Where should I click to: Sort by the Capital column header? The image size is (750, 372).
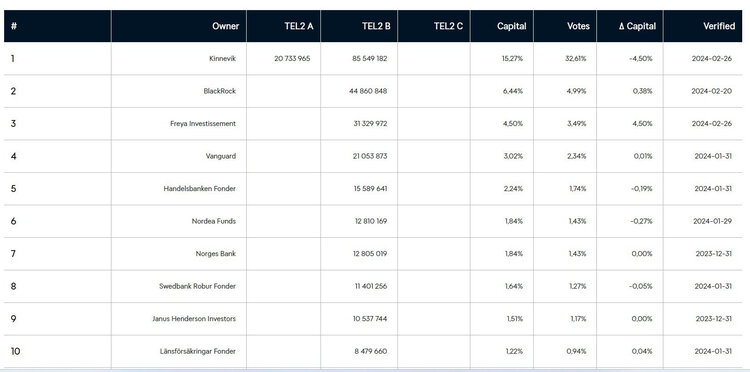[511, 26]
